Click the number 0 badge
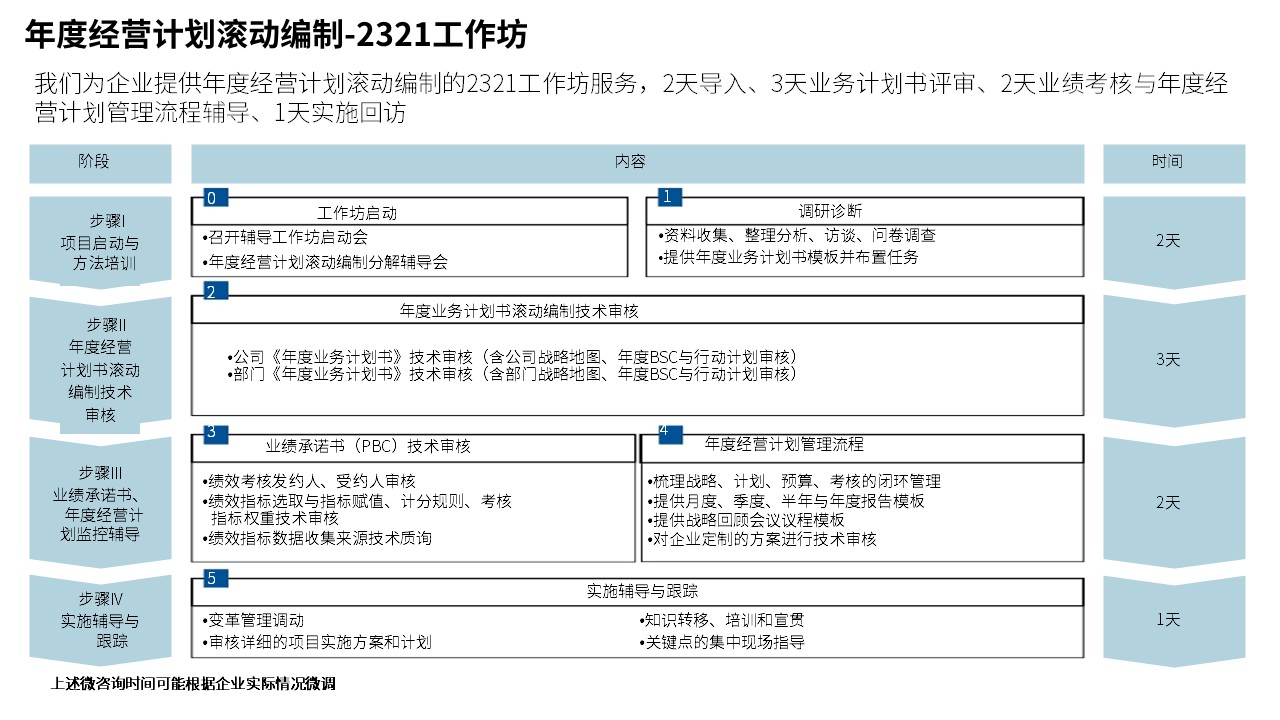 pyautogui.click(x=215, y=198)
